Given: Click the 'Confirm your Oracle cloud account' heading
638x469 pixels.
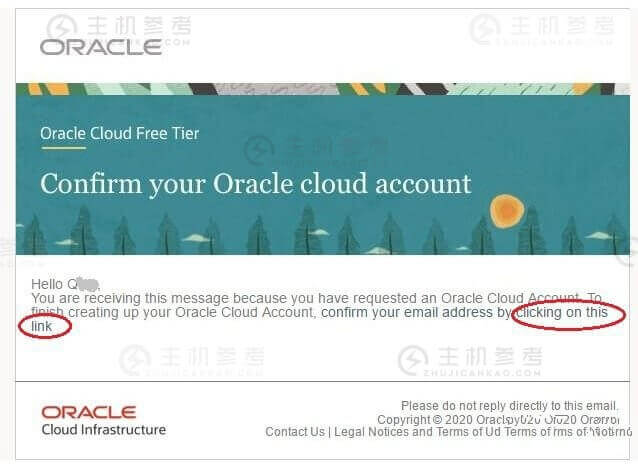Looking at the screenshot, I should (256, 184).
